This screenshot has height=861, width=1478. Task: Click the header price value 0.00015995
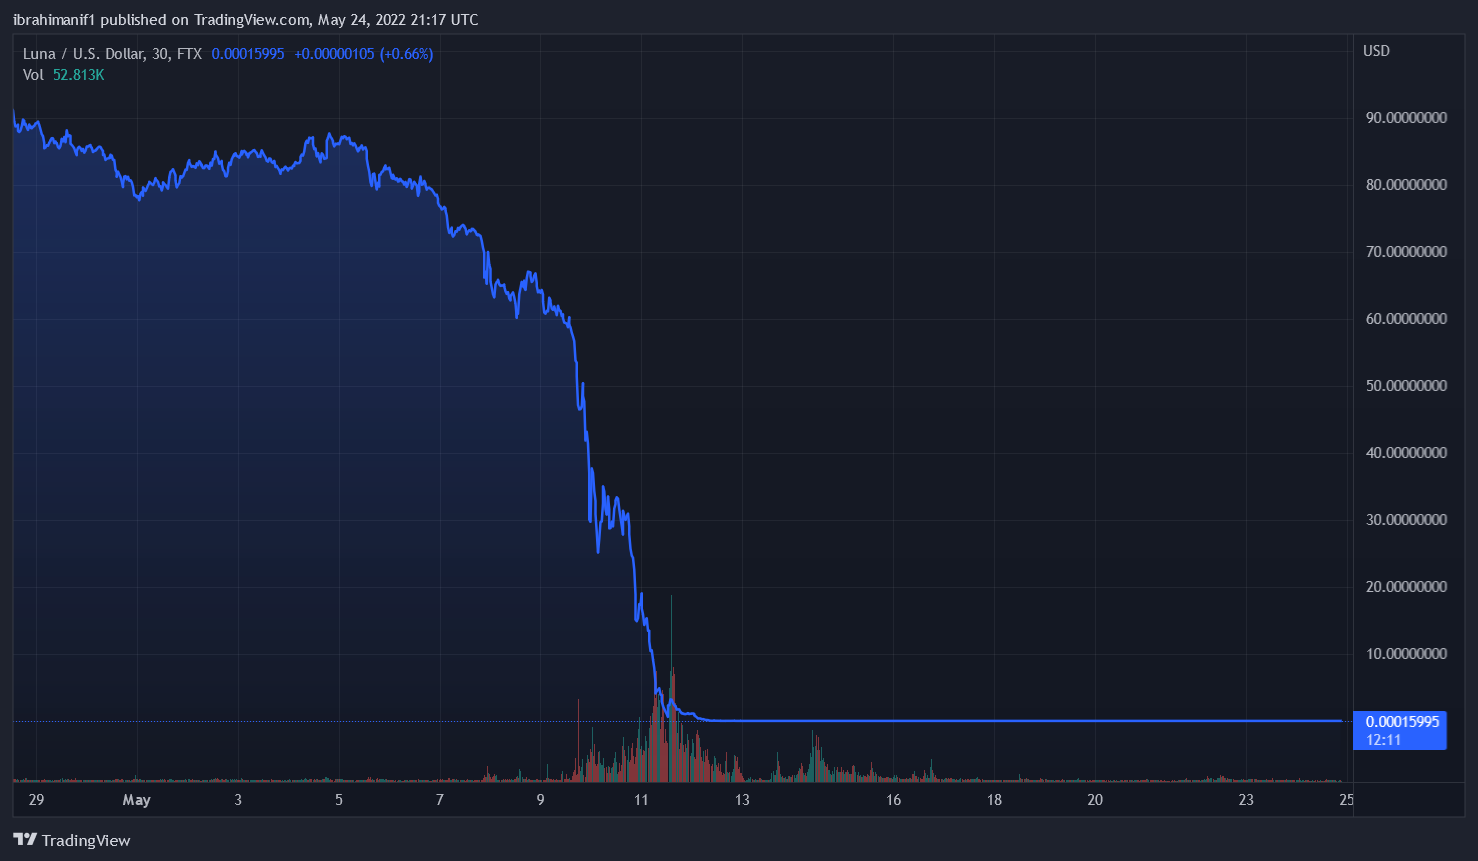(248, 54)
